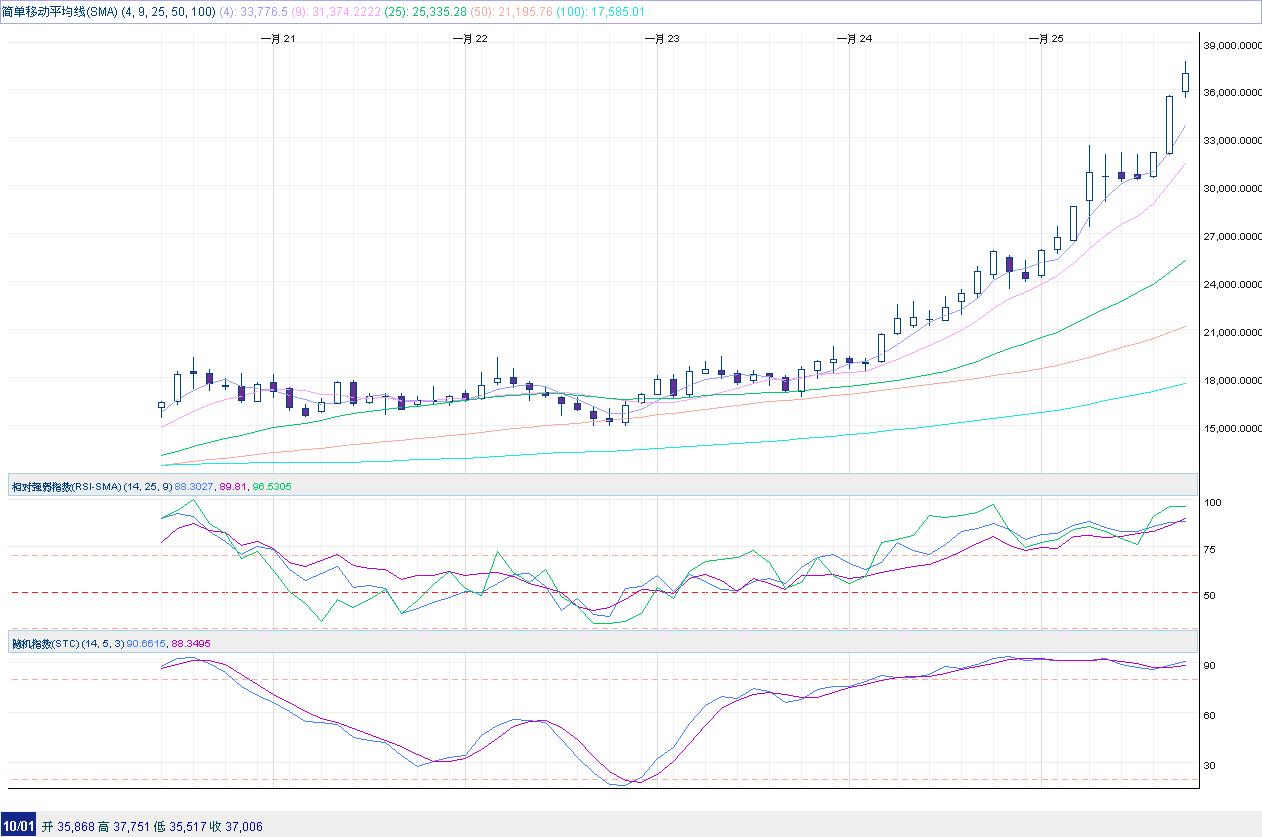Click the cyan SMA (100) value 17,585.01
The image size is (1262, 837).
(610, 11)
